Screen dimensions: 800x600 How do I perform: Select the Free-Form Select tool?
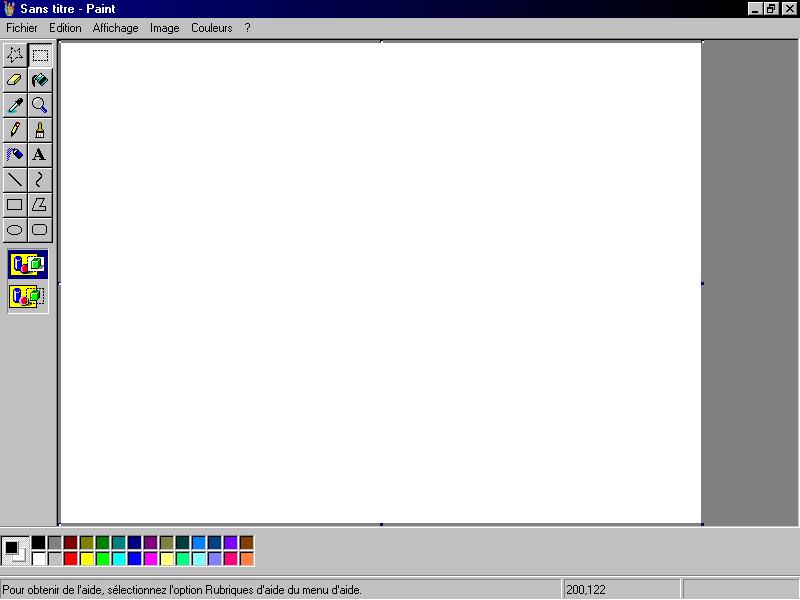pyautogui.click(x=15, y=55)
